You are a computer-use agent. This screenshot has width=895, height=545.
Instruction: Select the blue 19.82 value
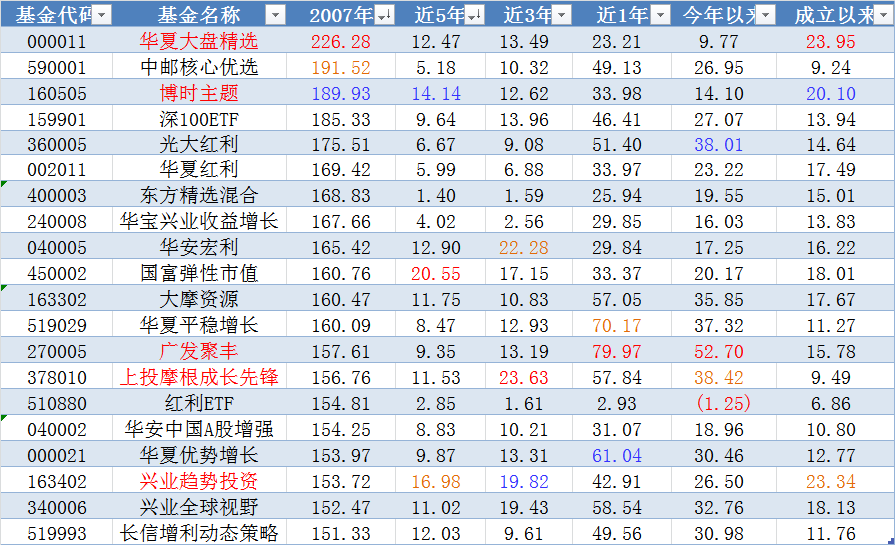click(523, 482)
